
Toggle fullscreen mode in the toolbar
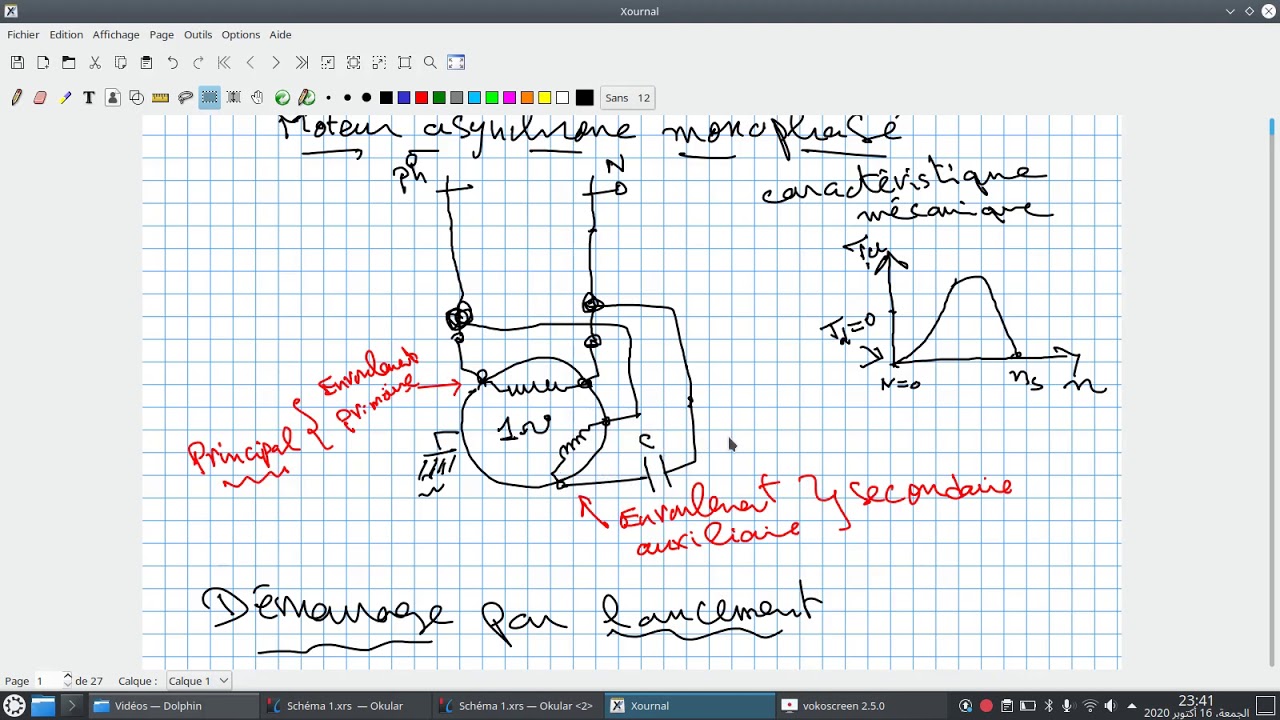coord(456,63)
